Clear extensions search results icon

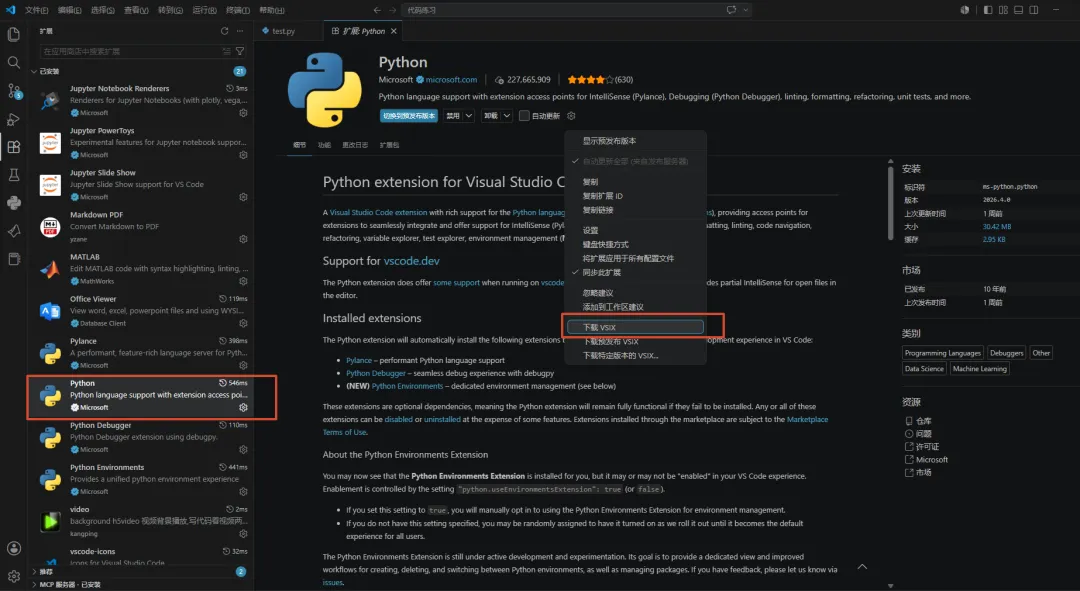[227, 51]
